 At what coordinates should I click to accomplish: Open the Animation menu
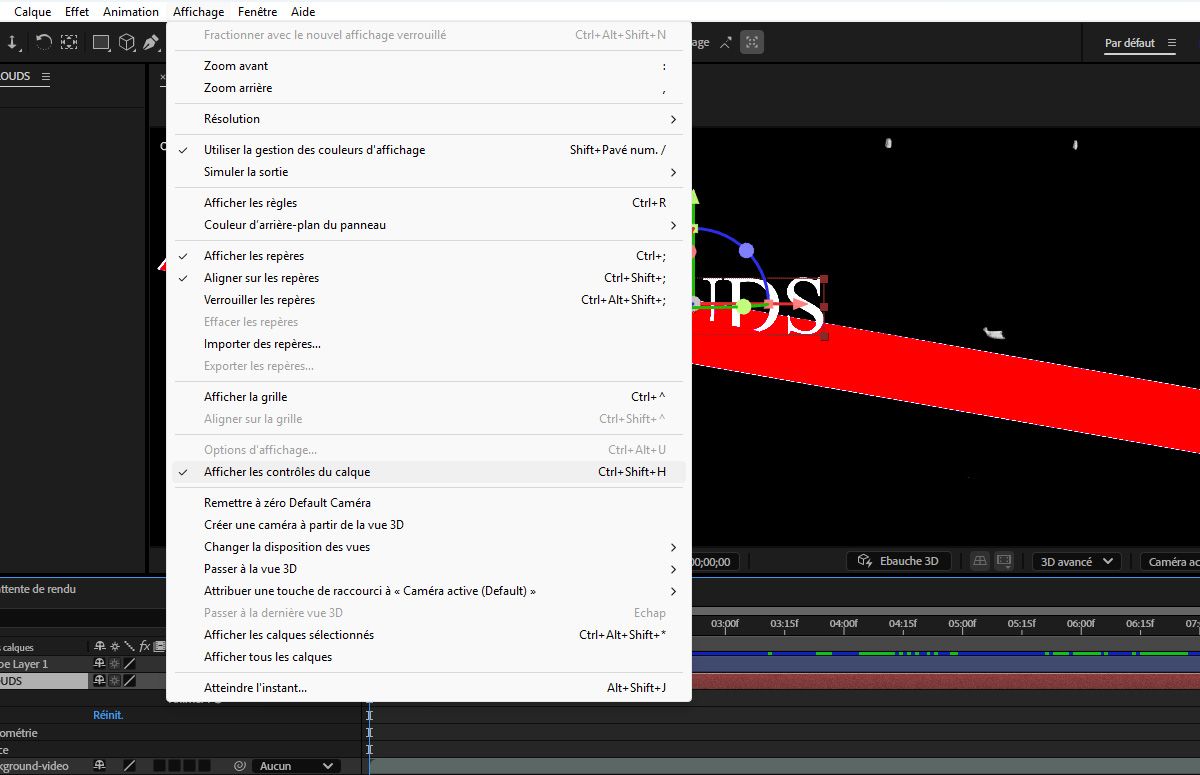point(131,12)
